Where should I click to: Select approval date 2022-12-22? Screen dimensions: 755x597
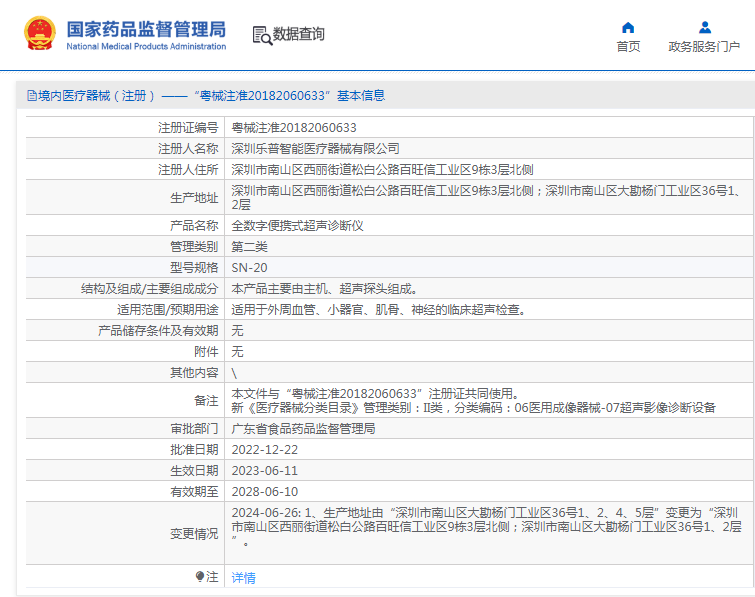(x=265, y=450)
